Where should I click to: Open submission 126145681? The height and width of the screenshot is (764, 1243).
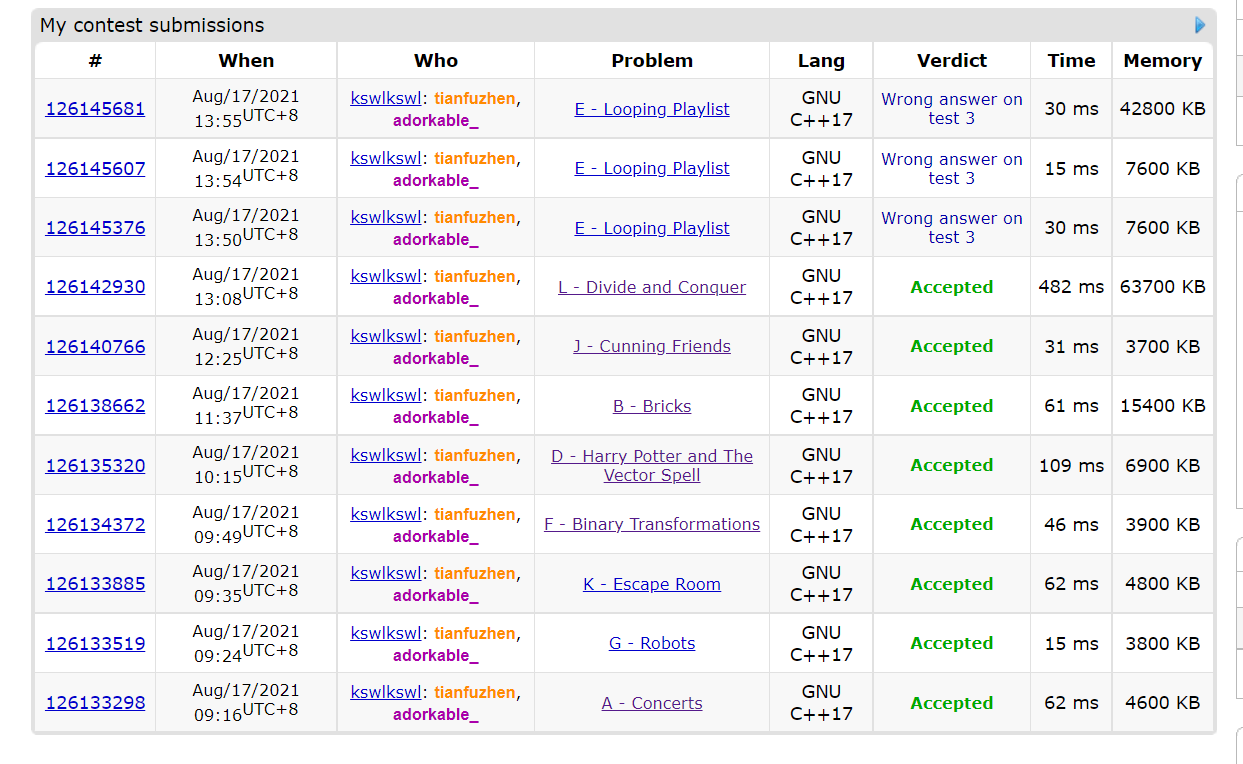(95, 109)
